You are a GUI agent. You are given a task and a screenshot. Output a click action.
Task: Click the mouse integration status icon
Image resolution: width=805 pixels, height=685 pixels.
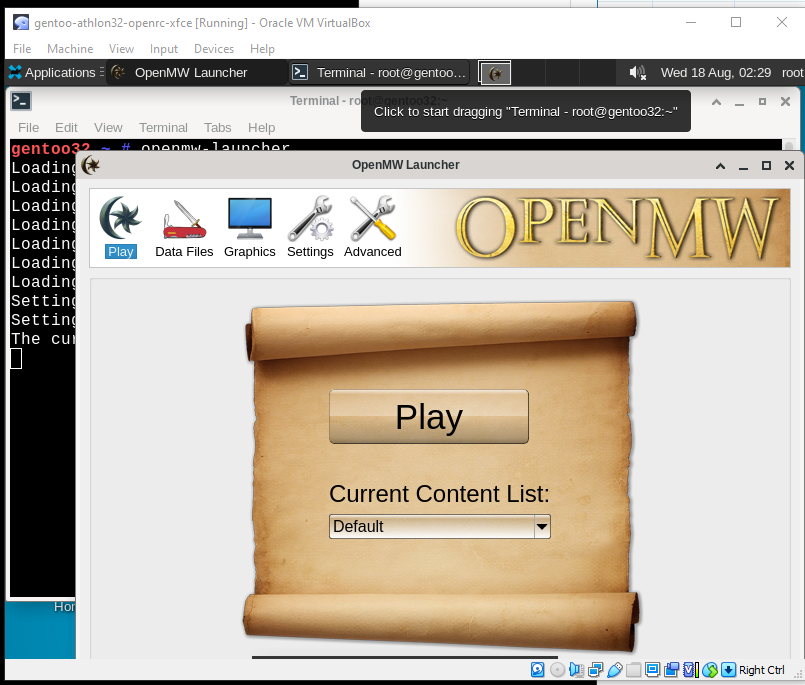[710, 670]
